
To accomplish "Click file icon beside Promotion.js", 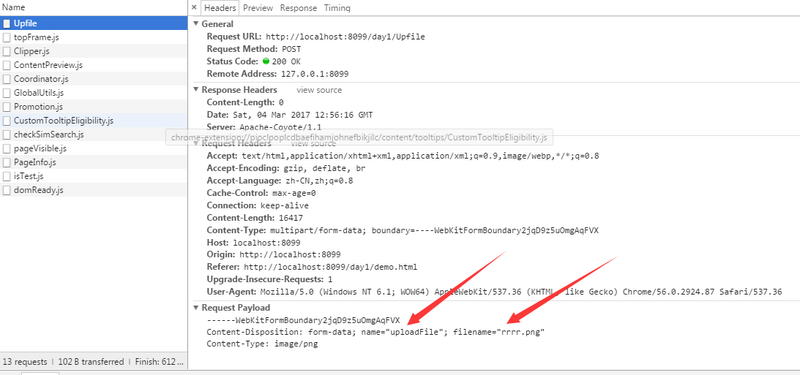I will tap(7, 107).
